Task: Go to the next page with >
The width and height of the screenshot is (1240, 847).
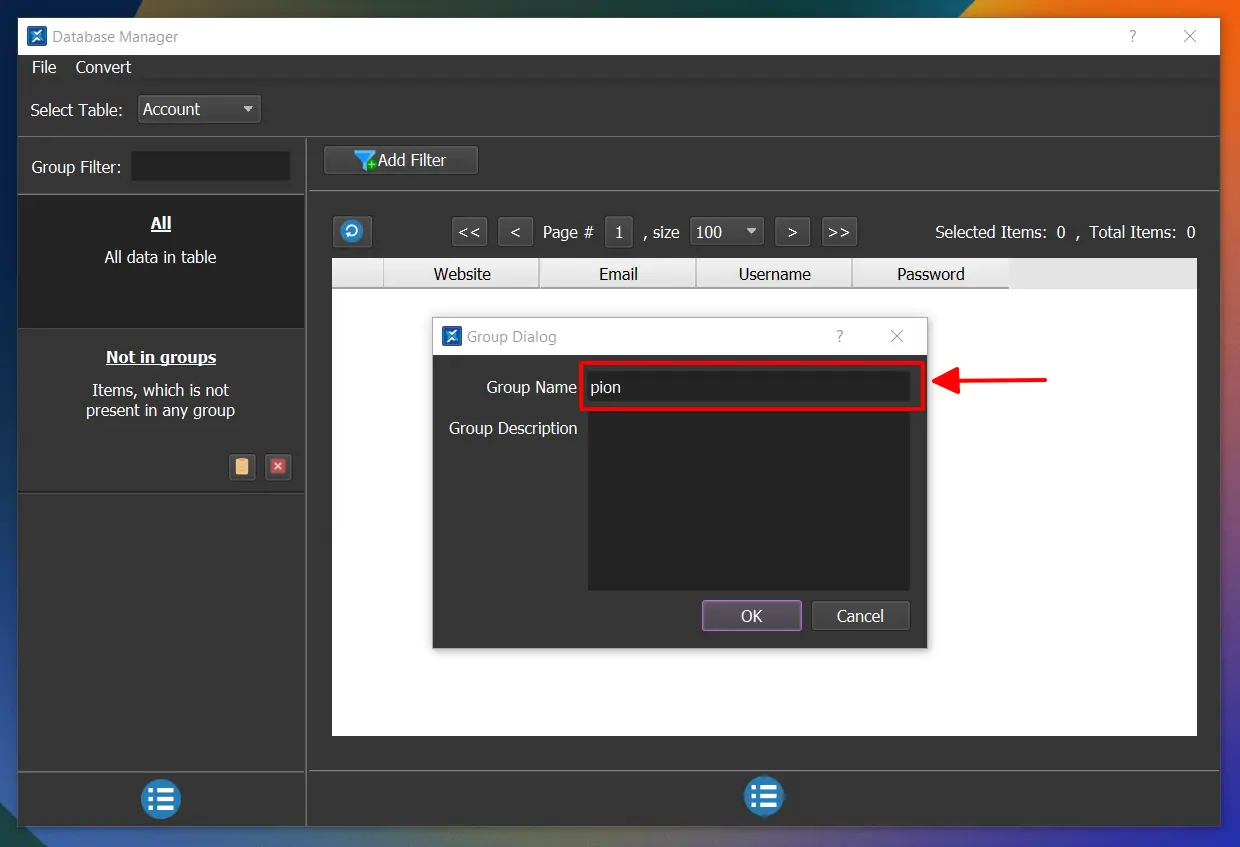Action: tap(792, 232)
